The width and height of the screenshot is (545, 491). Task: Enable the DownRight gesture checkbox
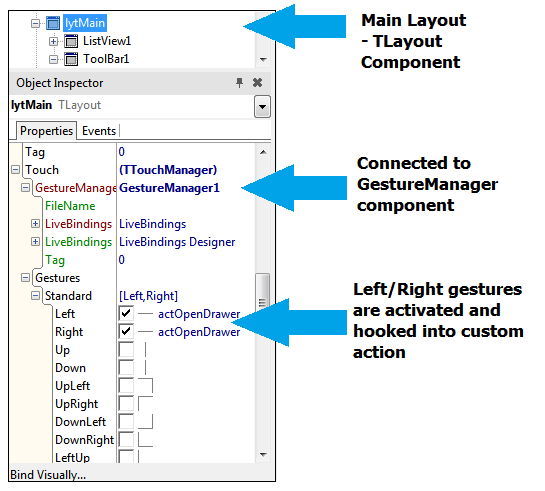point(126,440)
